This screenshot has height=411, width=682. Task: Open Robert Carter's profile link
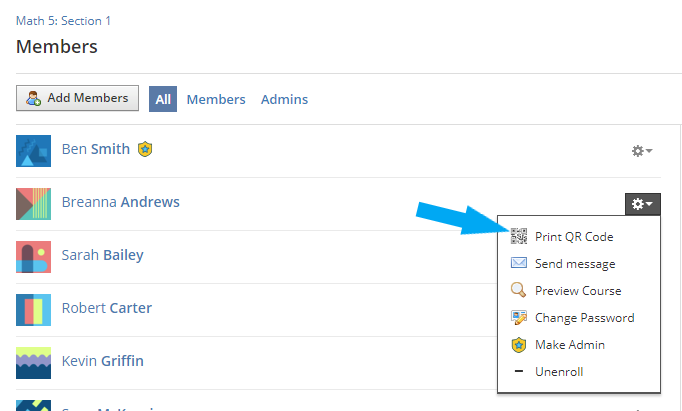tap(106, 308)
